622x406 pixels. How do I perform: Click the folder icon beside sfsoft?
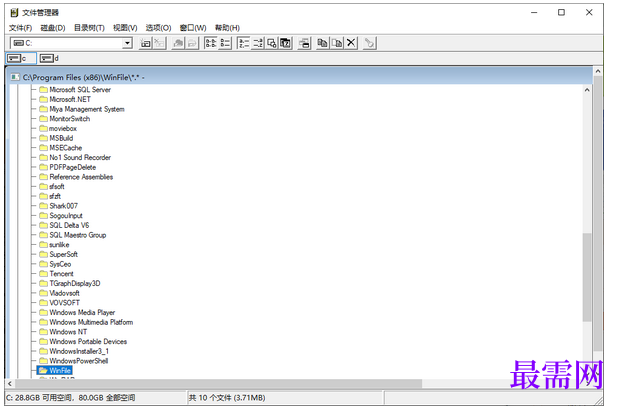44,187
